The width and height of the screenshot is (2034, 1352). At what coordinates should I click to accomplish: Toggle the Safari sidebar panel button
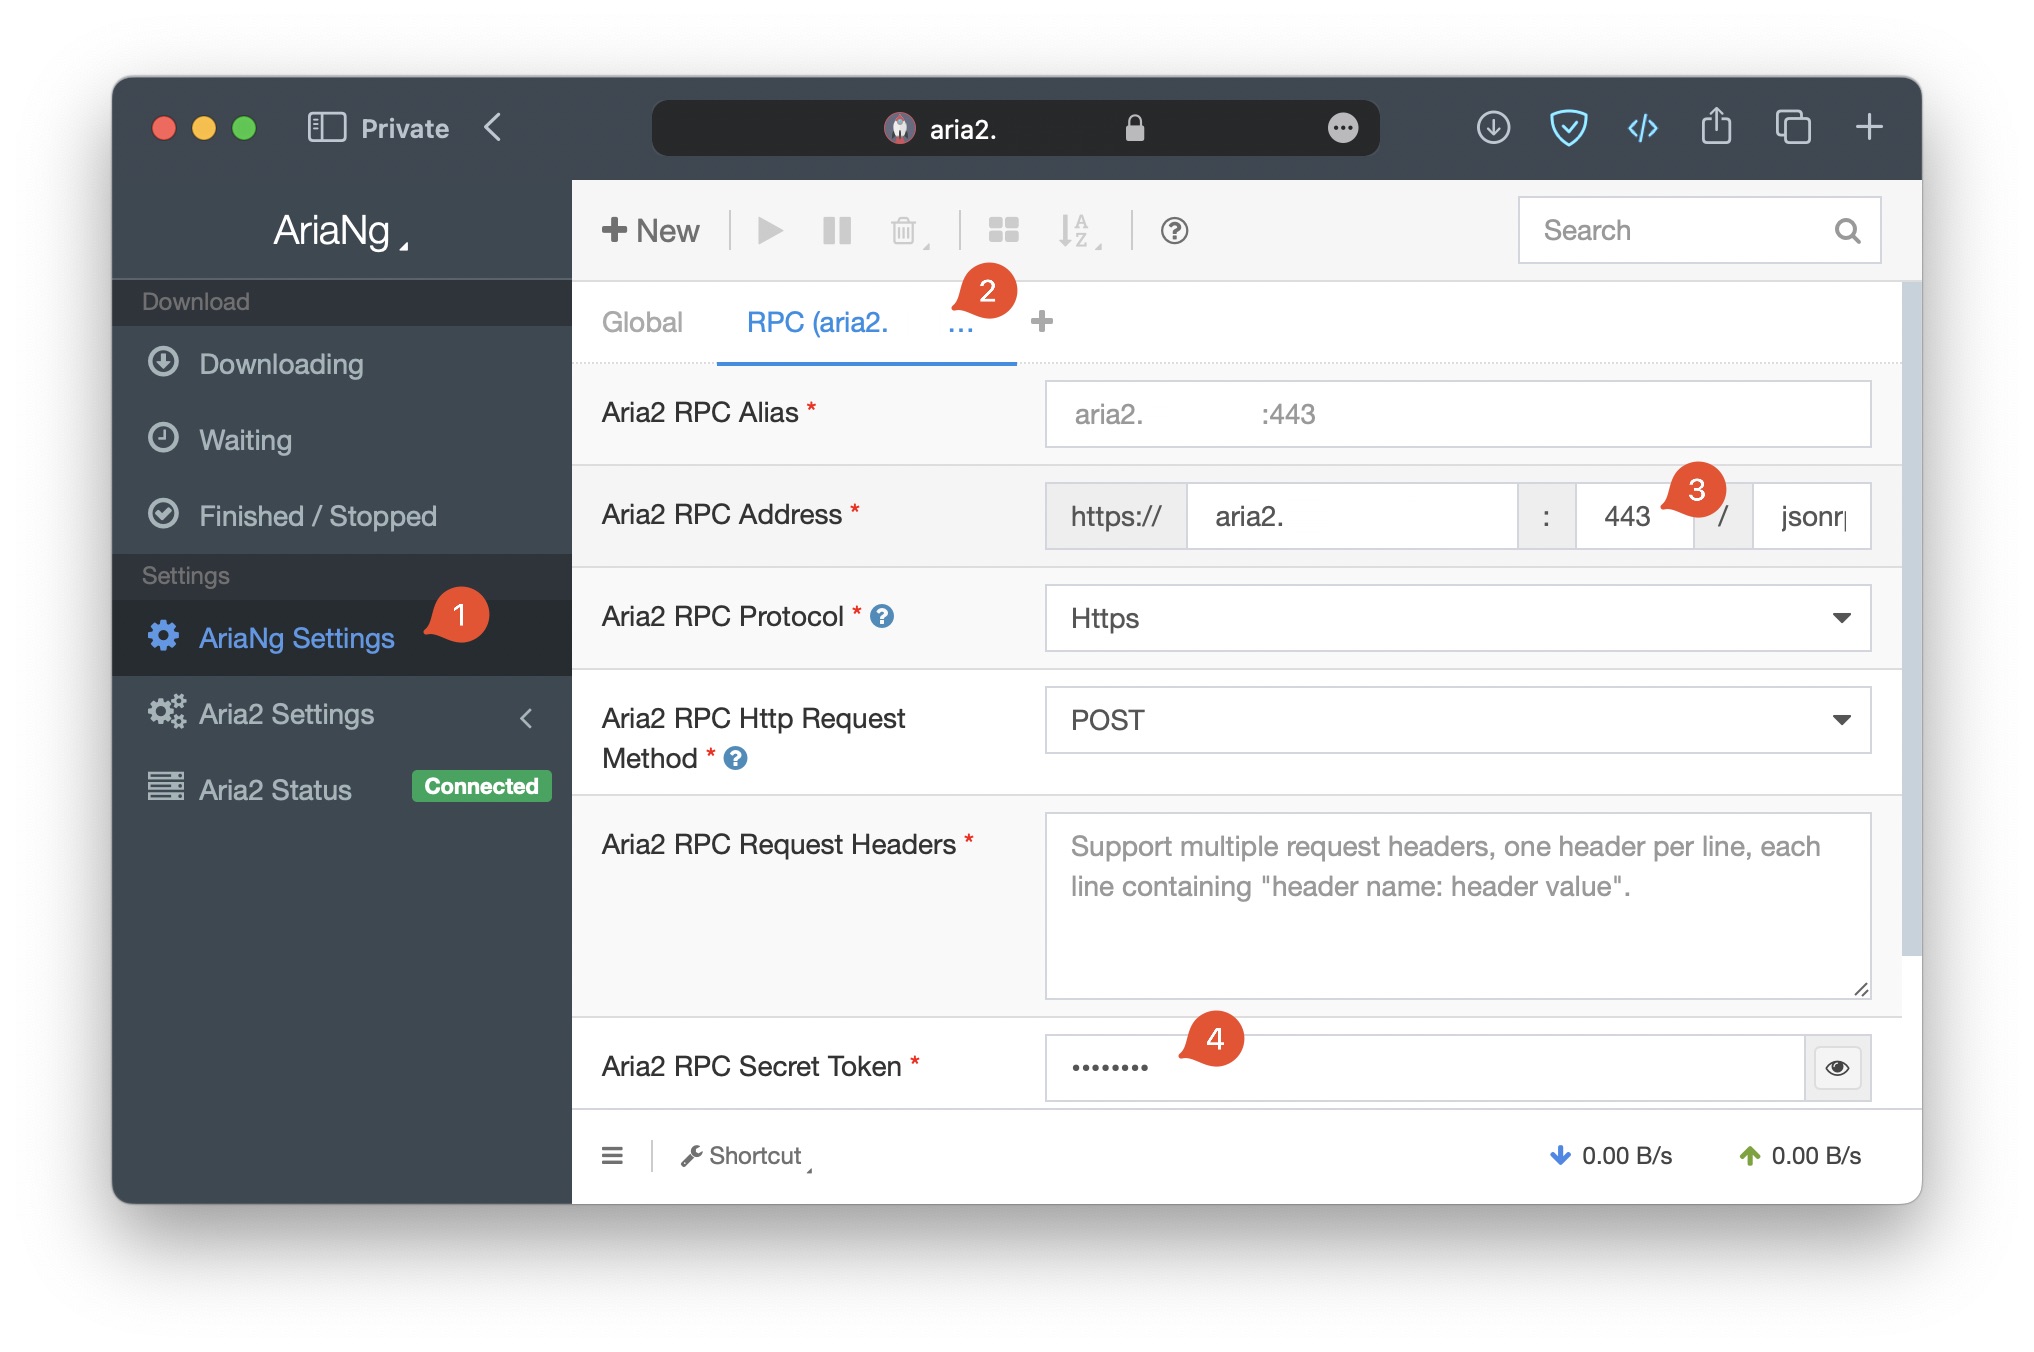326,128
